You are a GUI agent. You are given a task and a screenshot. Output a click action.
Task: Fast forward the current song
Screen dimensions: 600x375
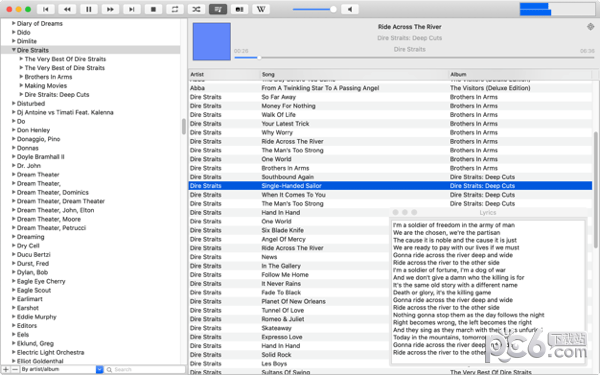110,9
